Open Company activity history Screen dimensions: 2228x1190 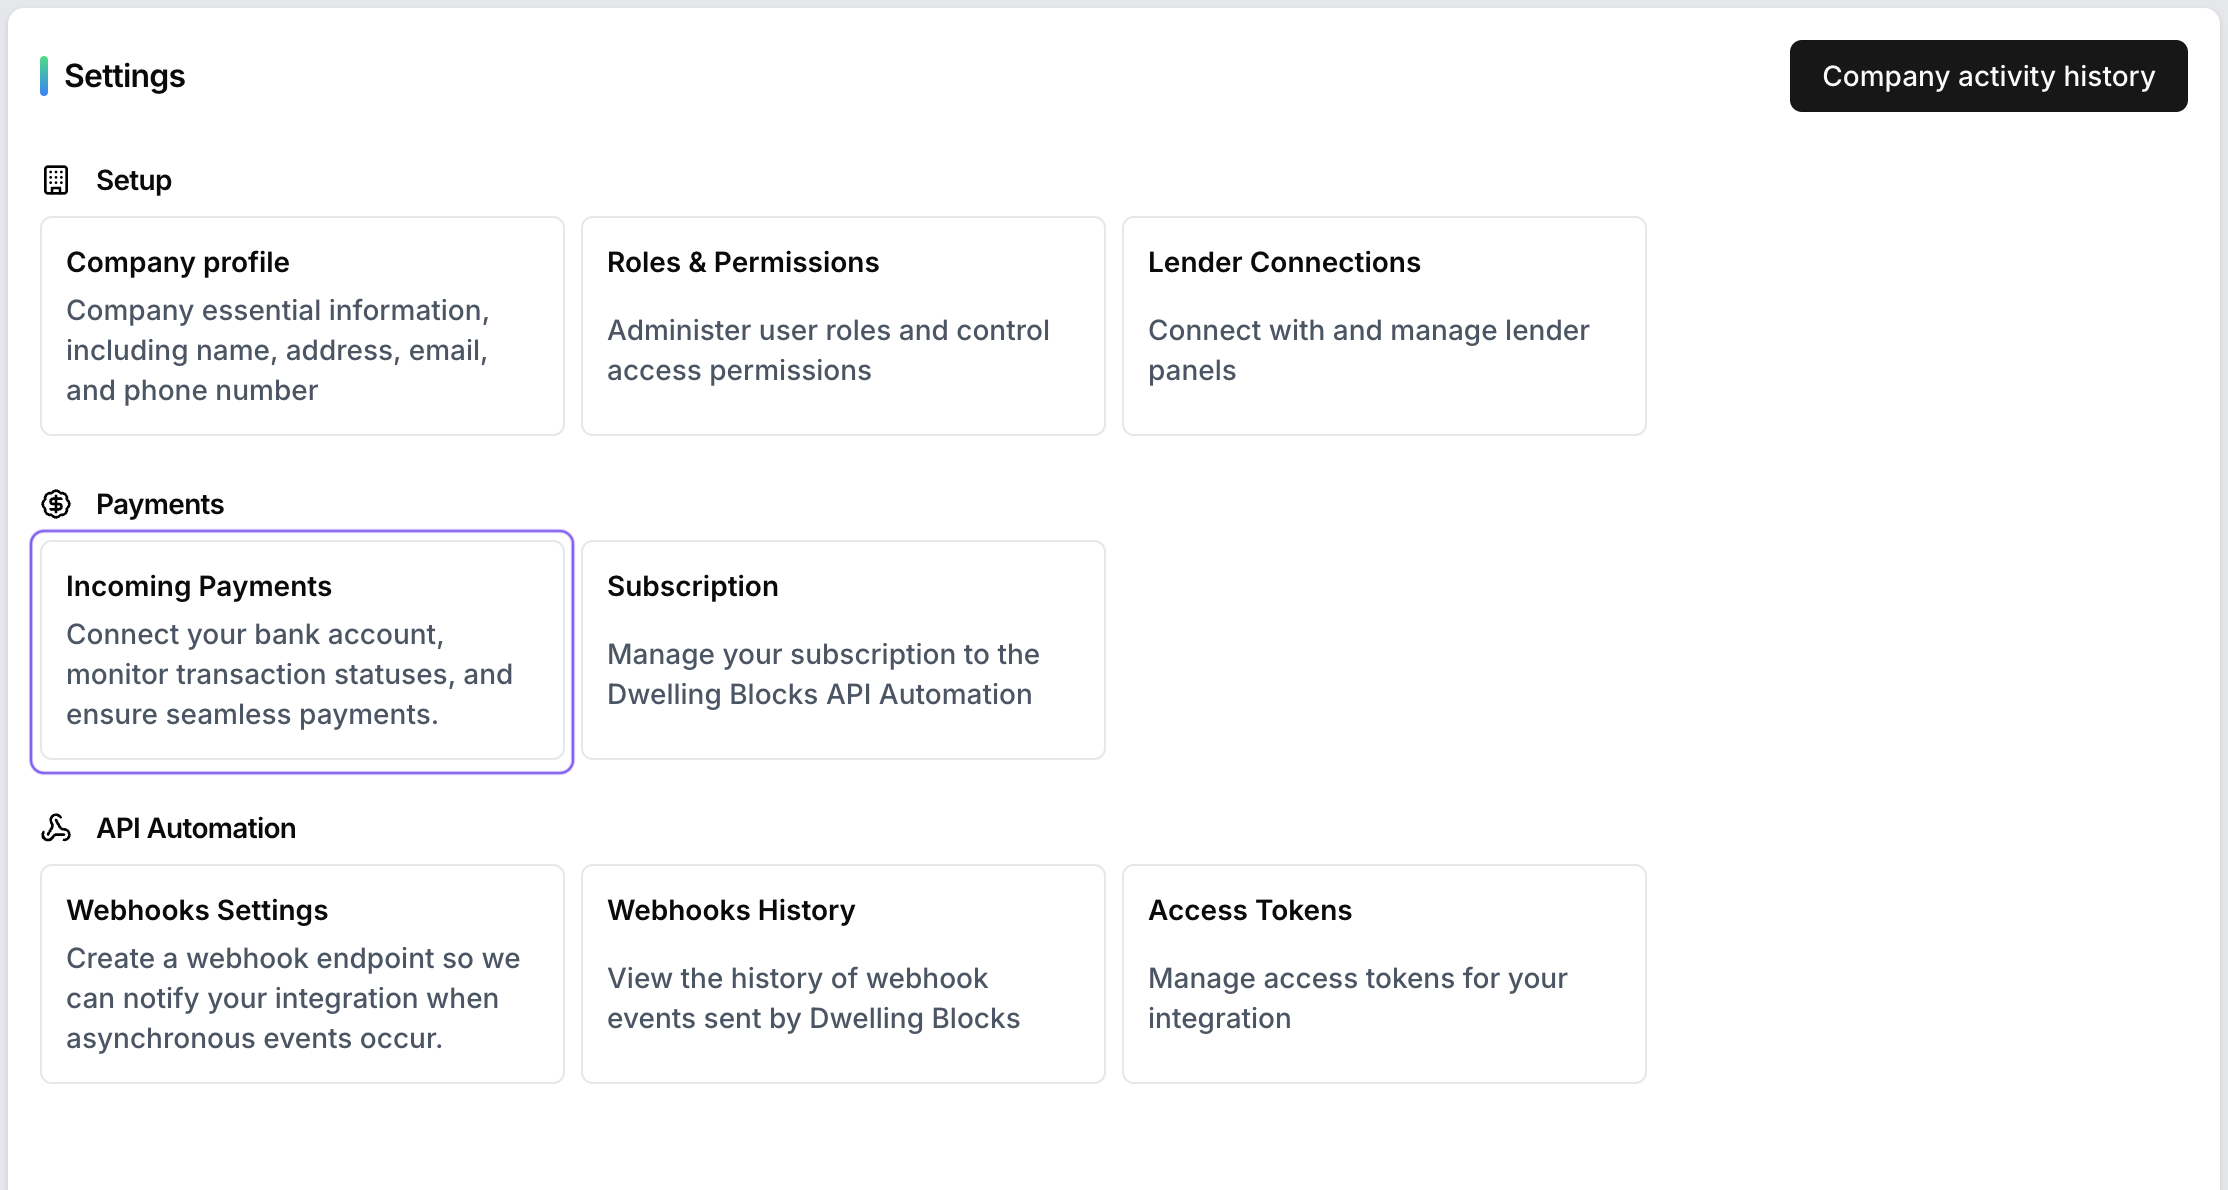pyautogui.click(x=1988, y=76)
